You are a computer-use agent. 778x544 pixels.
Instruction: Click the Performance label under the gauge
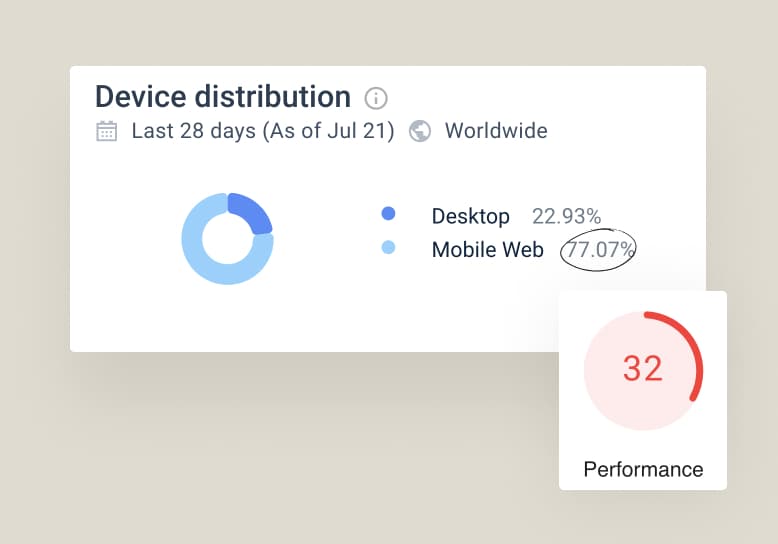tap(643, 469)
